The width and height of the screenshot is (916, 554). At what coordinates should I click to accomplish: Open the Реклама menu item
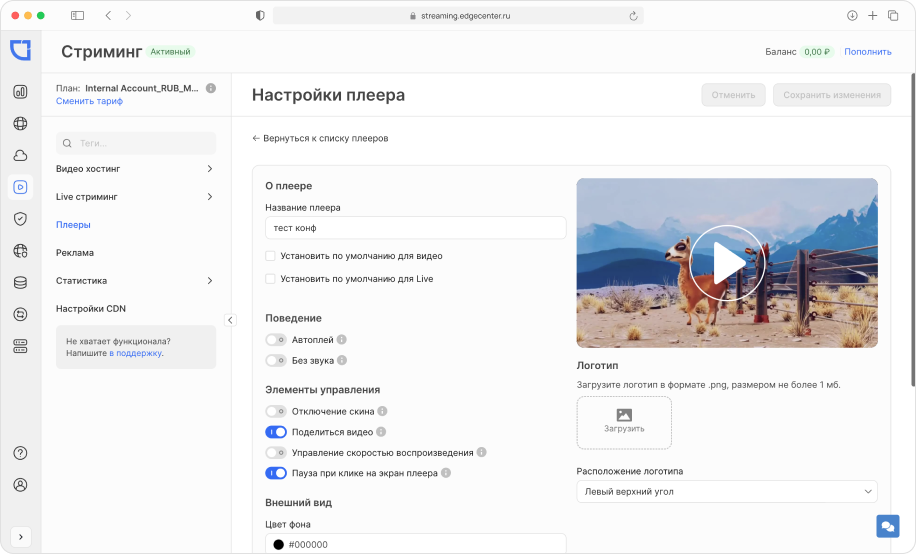[75, 253]
